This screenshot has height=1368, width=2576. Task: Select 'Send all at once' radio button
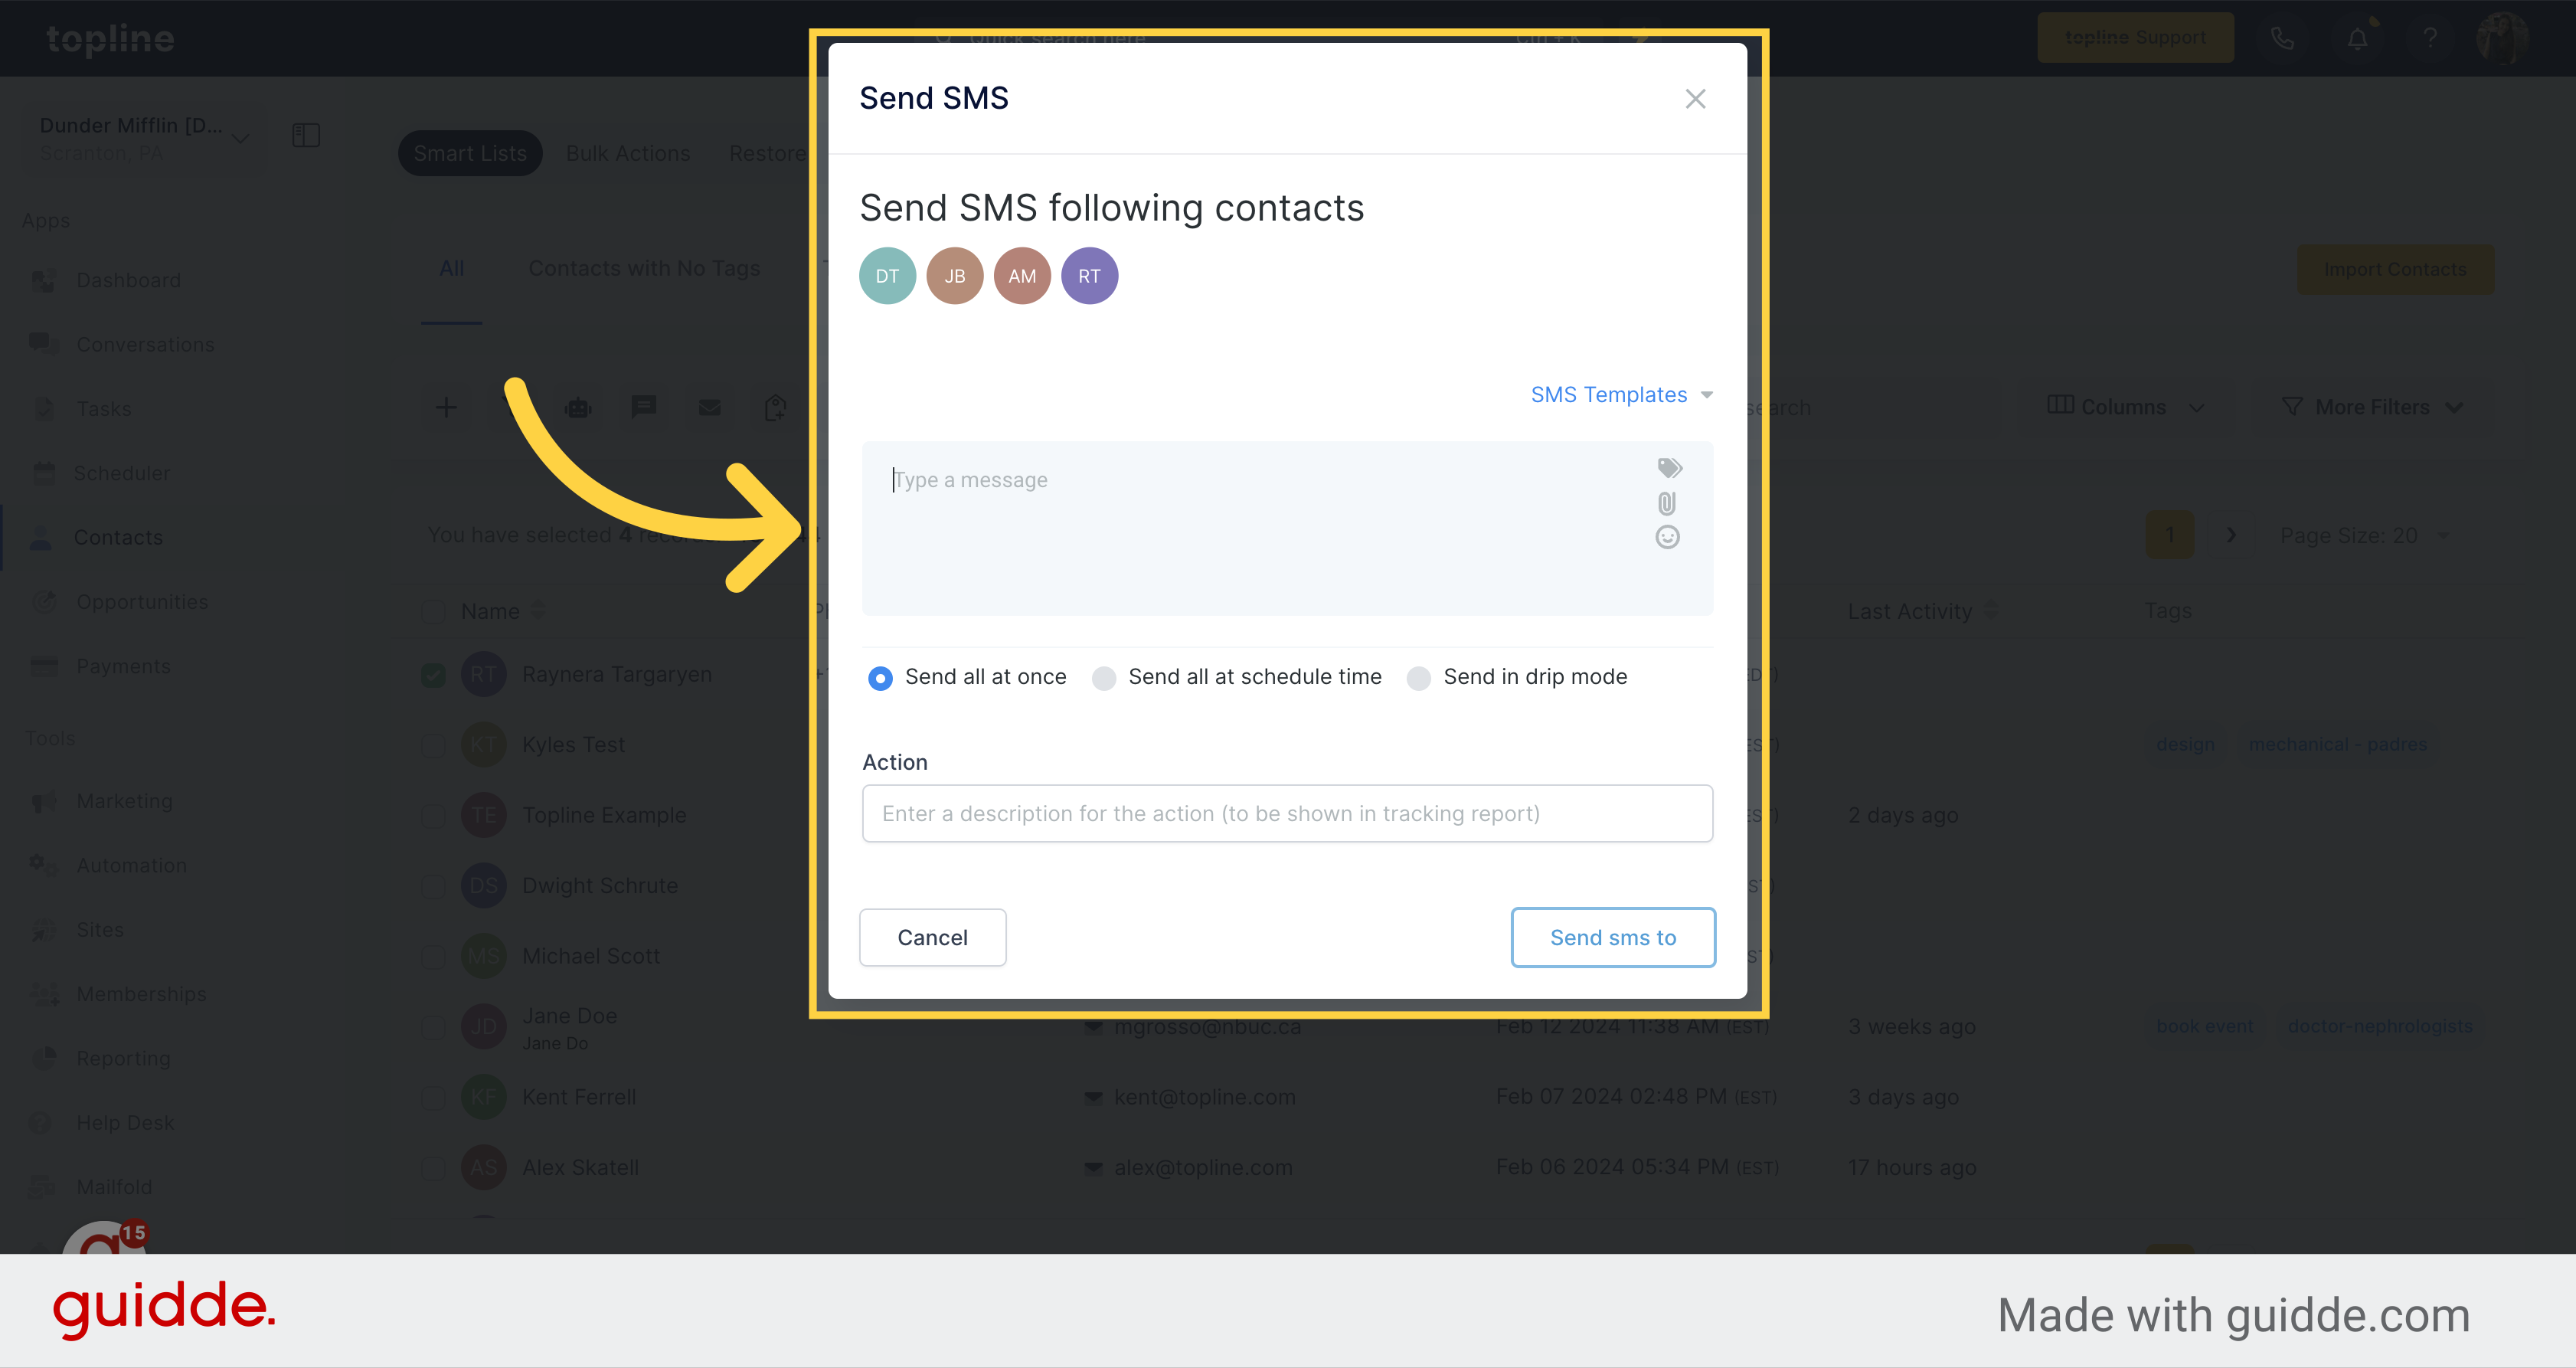[881, 678]
